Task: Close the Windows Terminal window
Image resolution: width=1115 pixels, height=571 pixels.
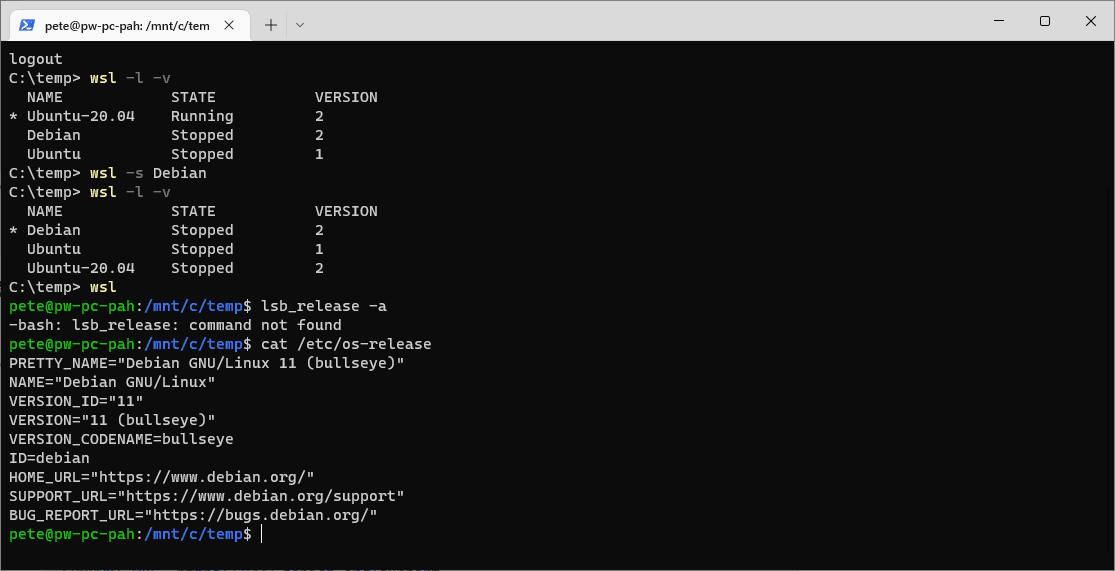Action: coord(1091,21)
